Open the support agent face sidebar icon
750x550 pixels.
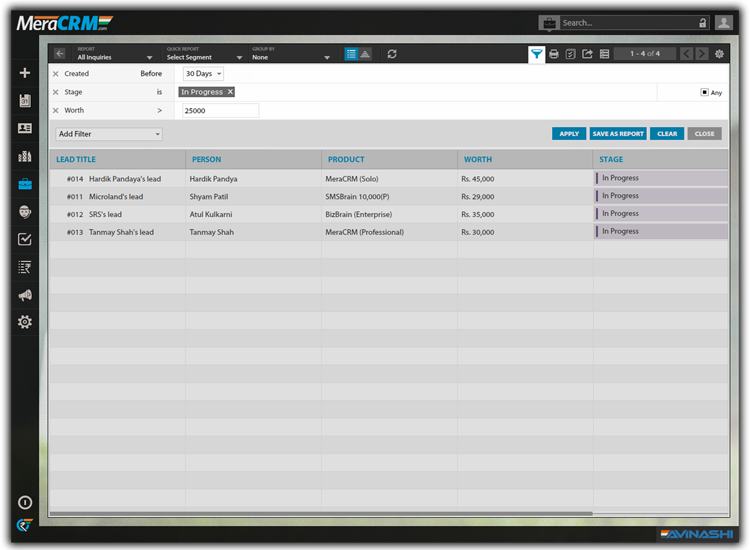tap(25, 211)
